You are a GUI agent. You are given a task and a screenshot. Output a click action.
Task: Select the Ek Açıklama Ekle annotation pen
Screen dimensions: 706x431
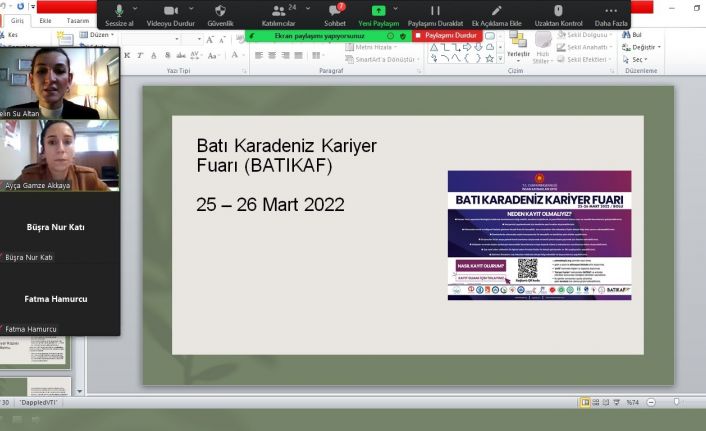(x=496, y=14)
